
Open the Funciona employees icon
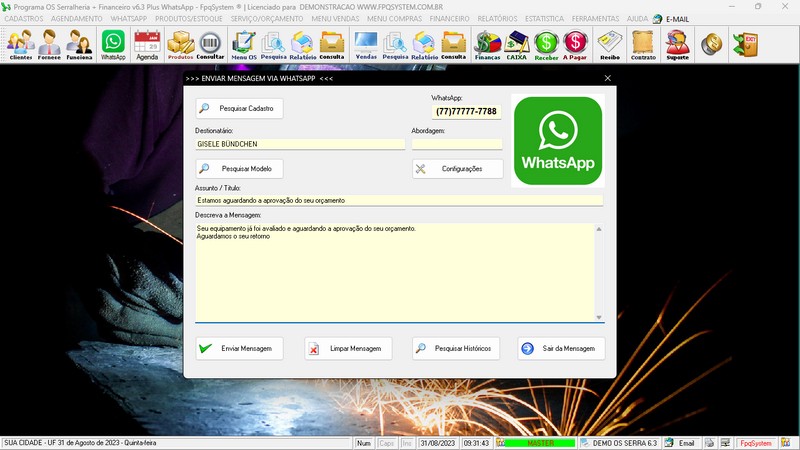click(79, 45)
